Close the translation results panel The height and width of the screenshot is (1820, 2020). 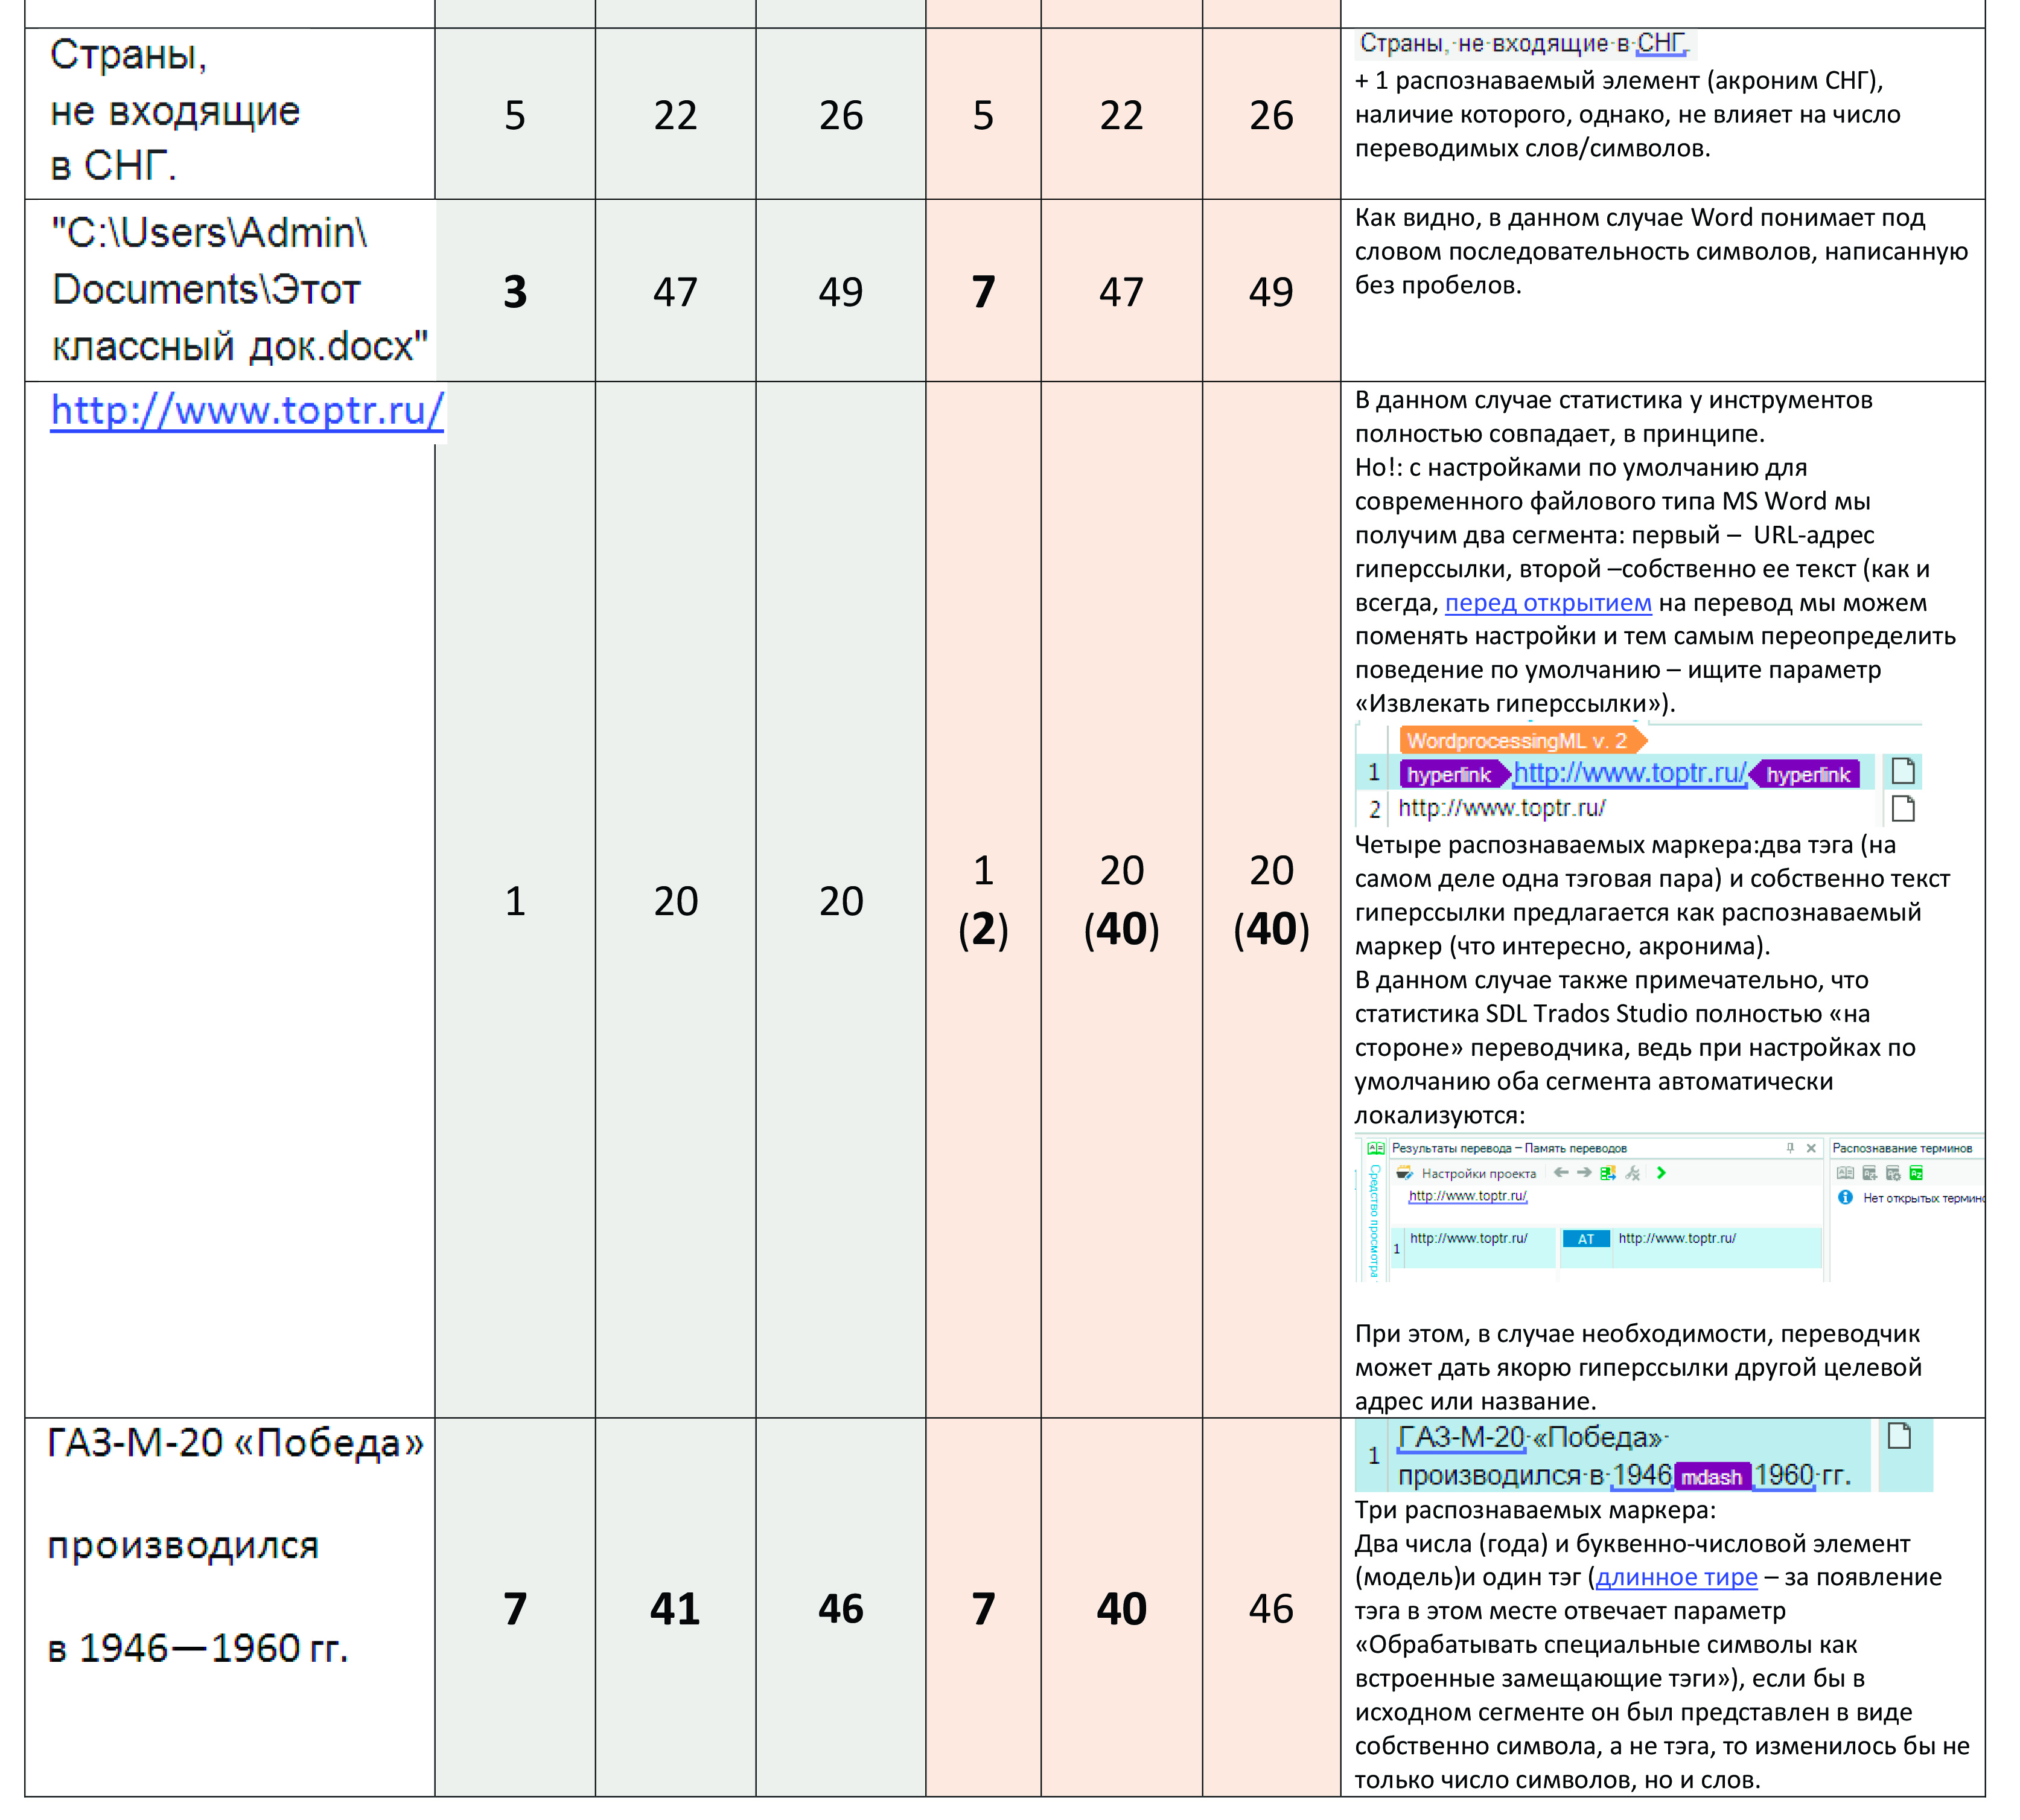1811,1148
